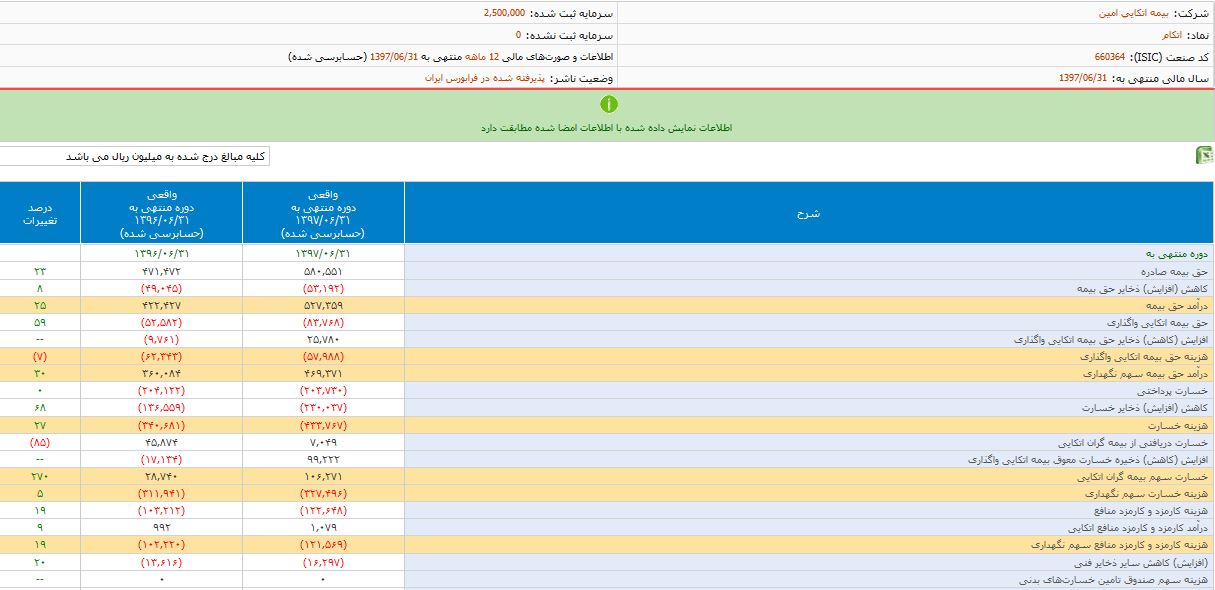
Task: Click the registered capital value 2,500,000
Action: click(510, 14)
